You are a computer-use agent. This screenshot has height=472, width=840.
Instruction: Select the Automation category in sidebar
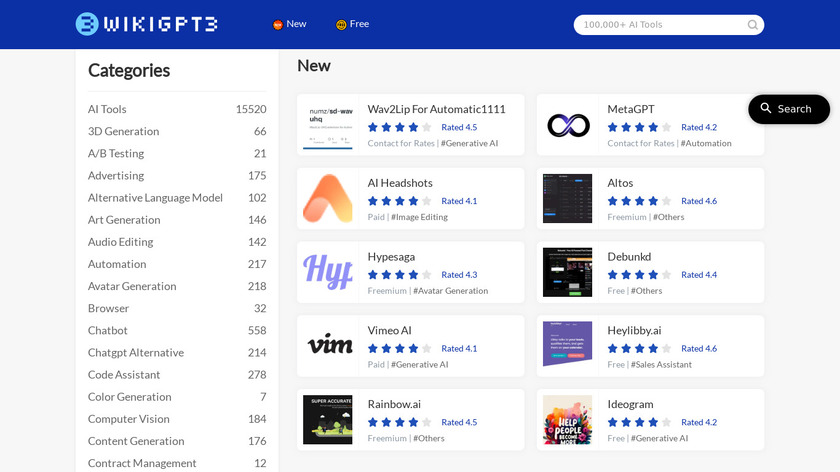177,264
